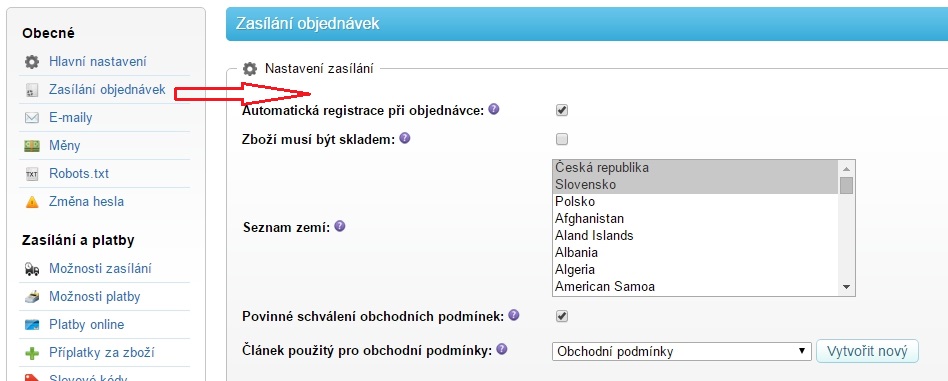Click the credit card icon for Platby online
Viewport: 948px width, 381px height.
[x=32, y=325]
